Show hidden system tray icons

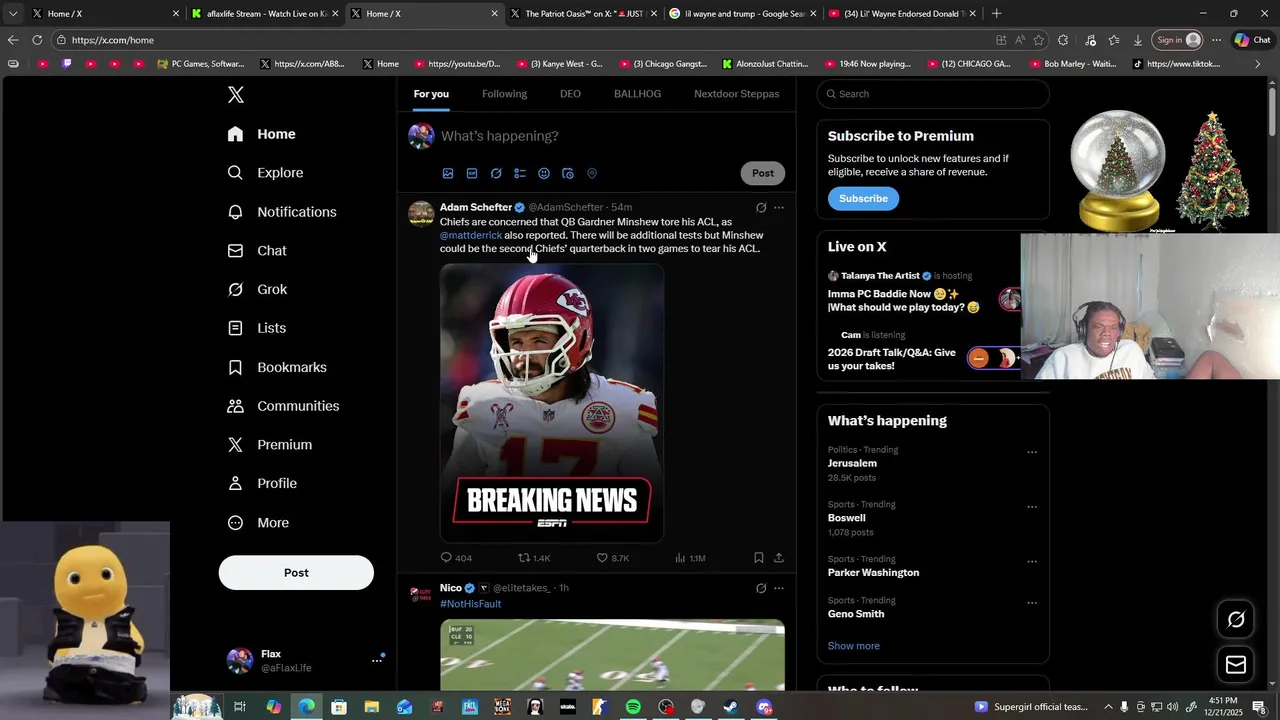tap(1107, 707)
